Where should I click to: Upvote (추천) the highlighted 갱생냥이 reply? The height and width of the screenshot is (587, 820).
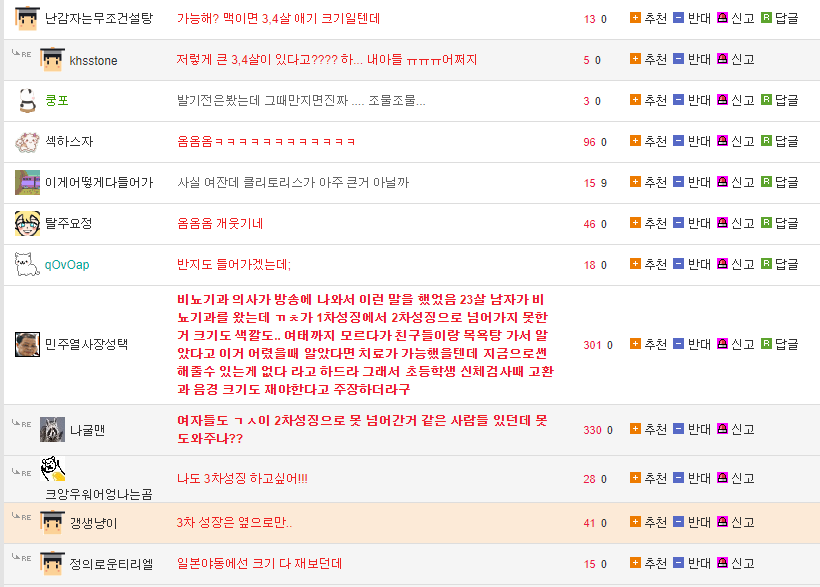[648, 522]
